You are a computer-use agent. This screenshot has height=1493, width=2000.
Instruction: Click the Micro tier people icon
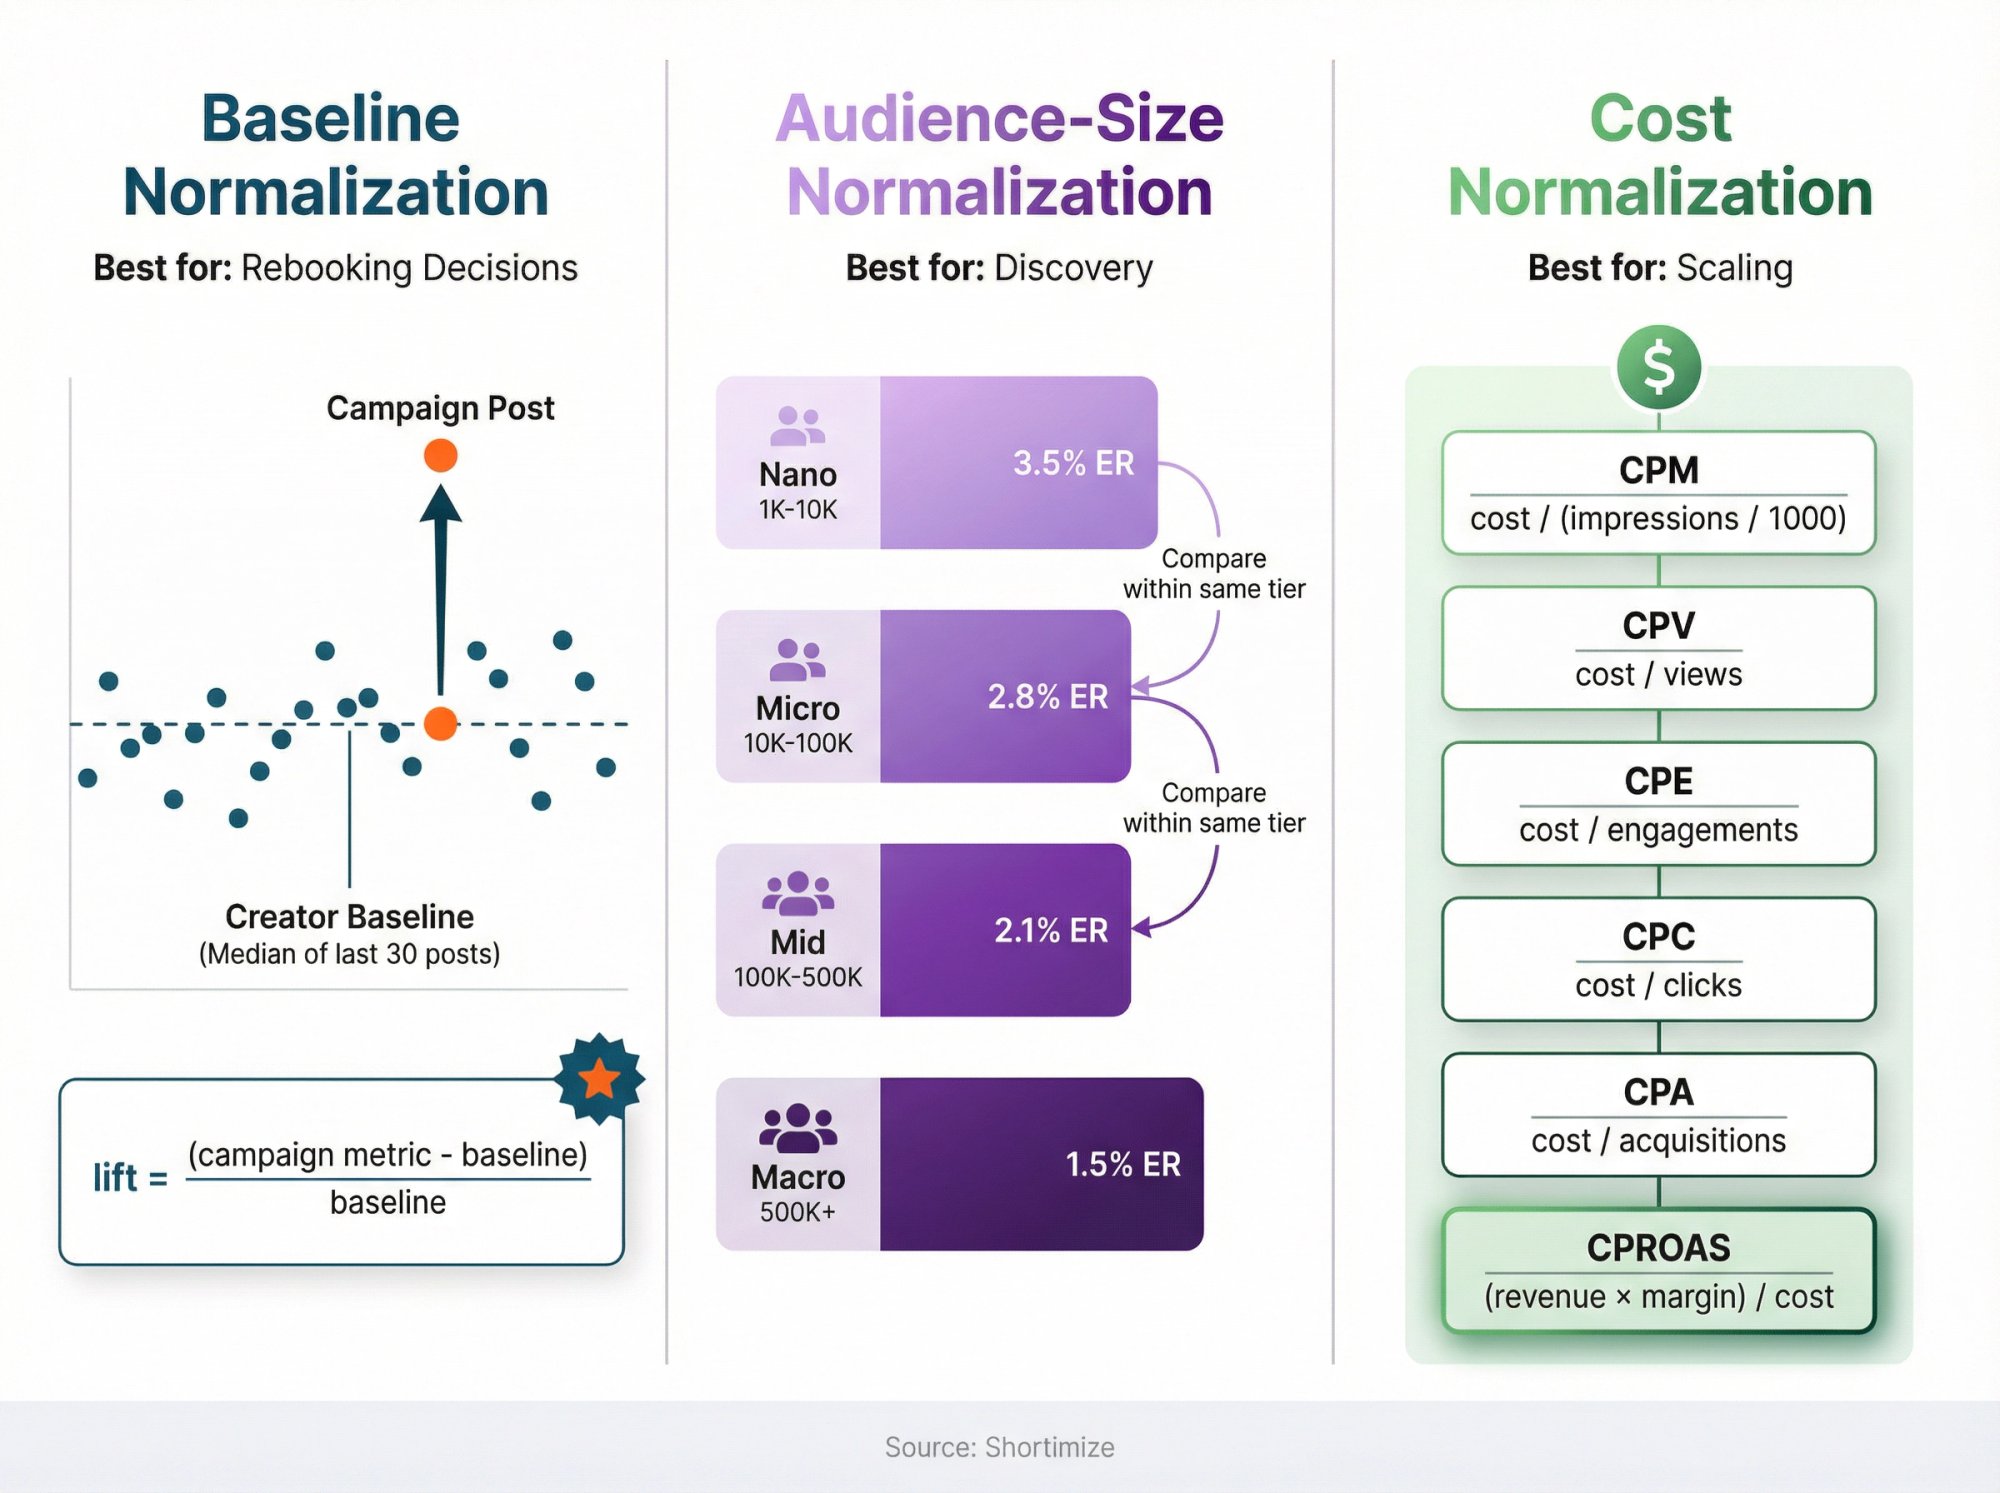point(795,660)
